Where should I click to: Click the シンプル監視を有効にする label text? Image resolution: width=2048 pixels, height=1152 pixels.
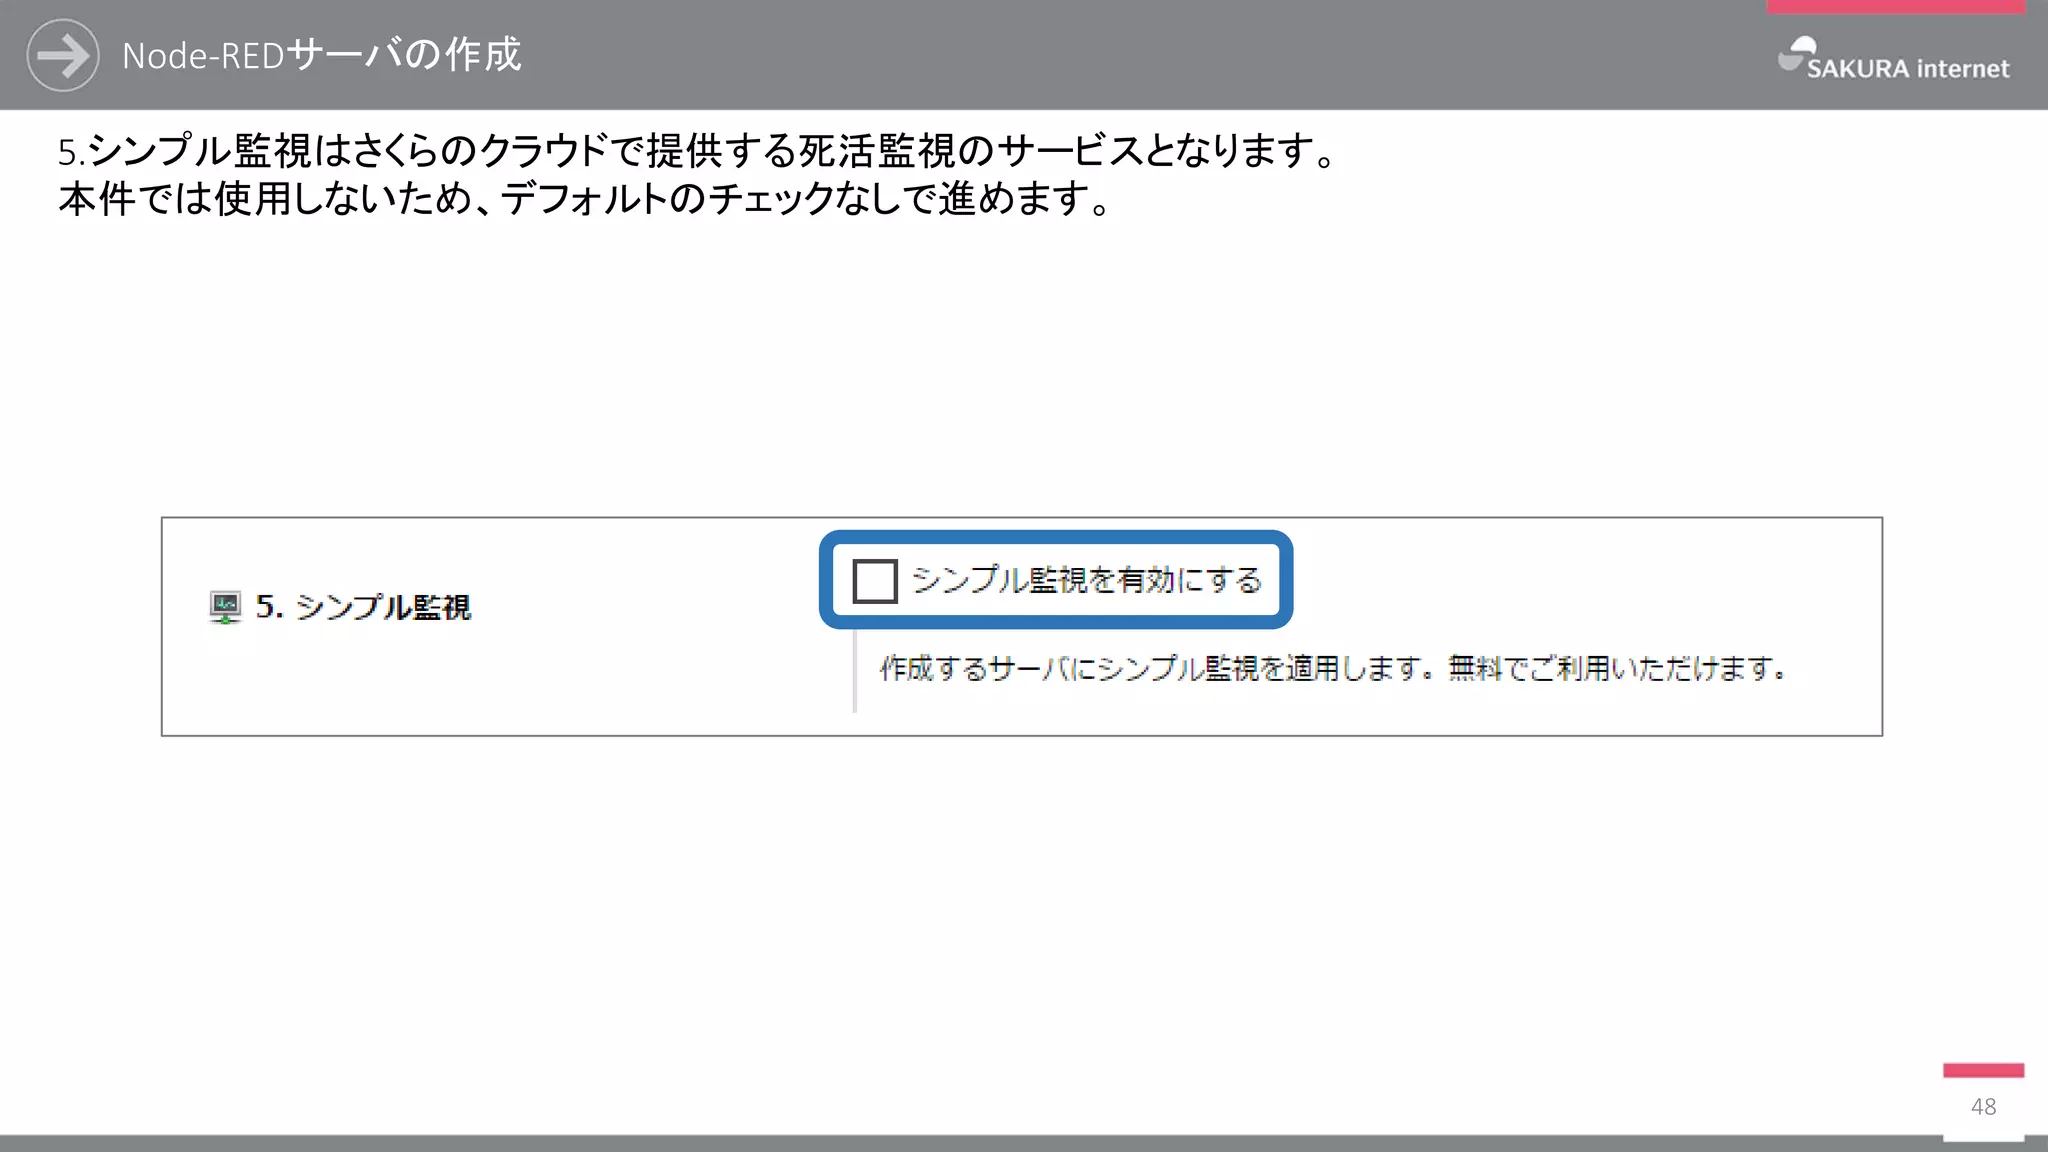1087,580
